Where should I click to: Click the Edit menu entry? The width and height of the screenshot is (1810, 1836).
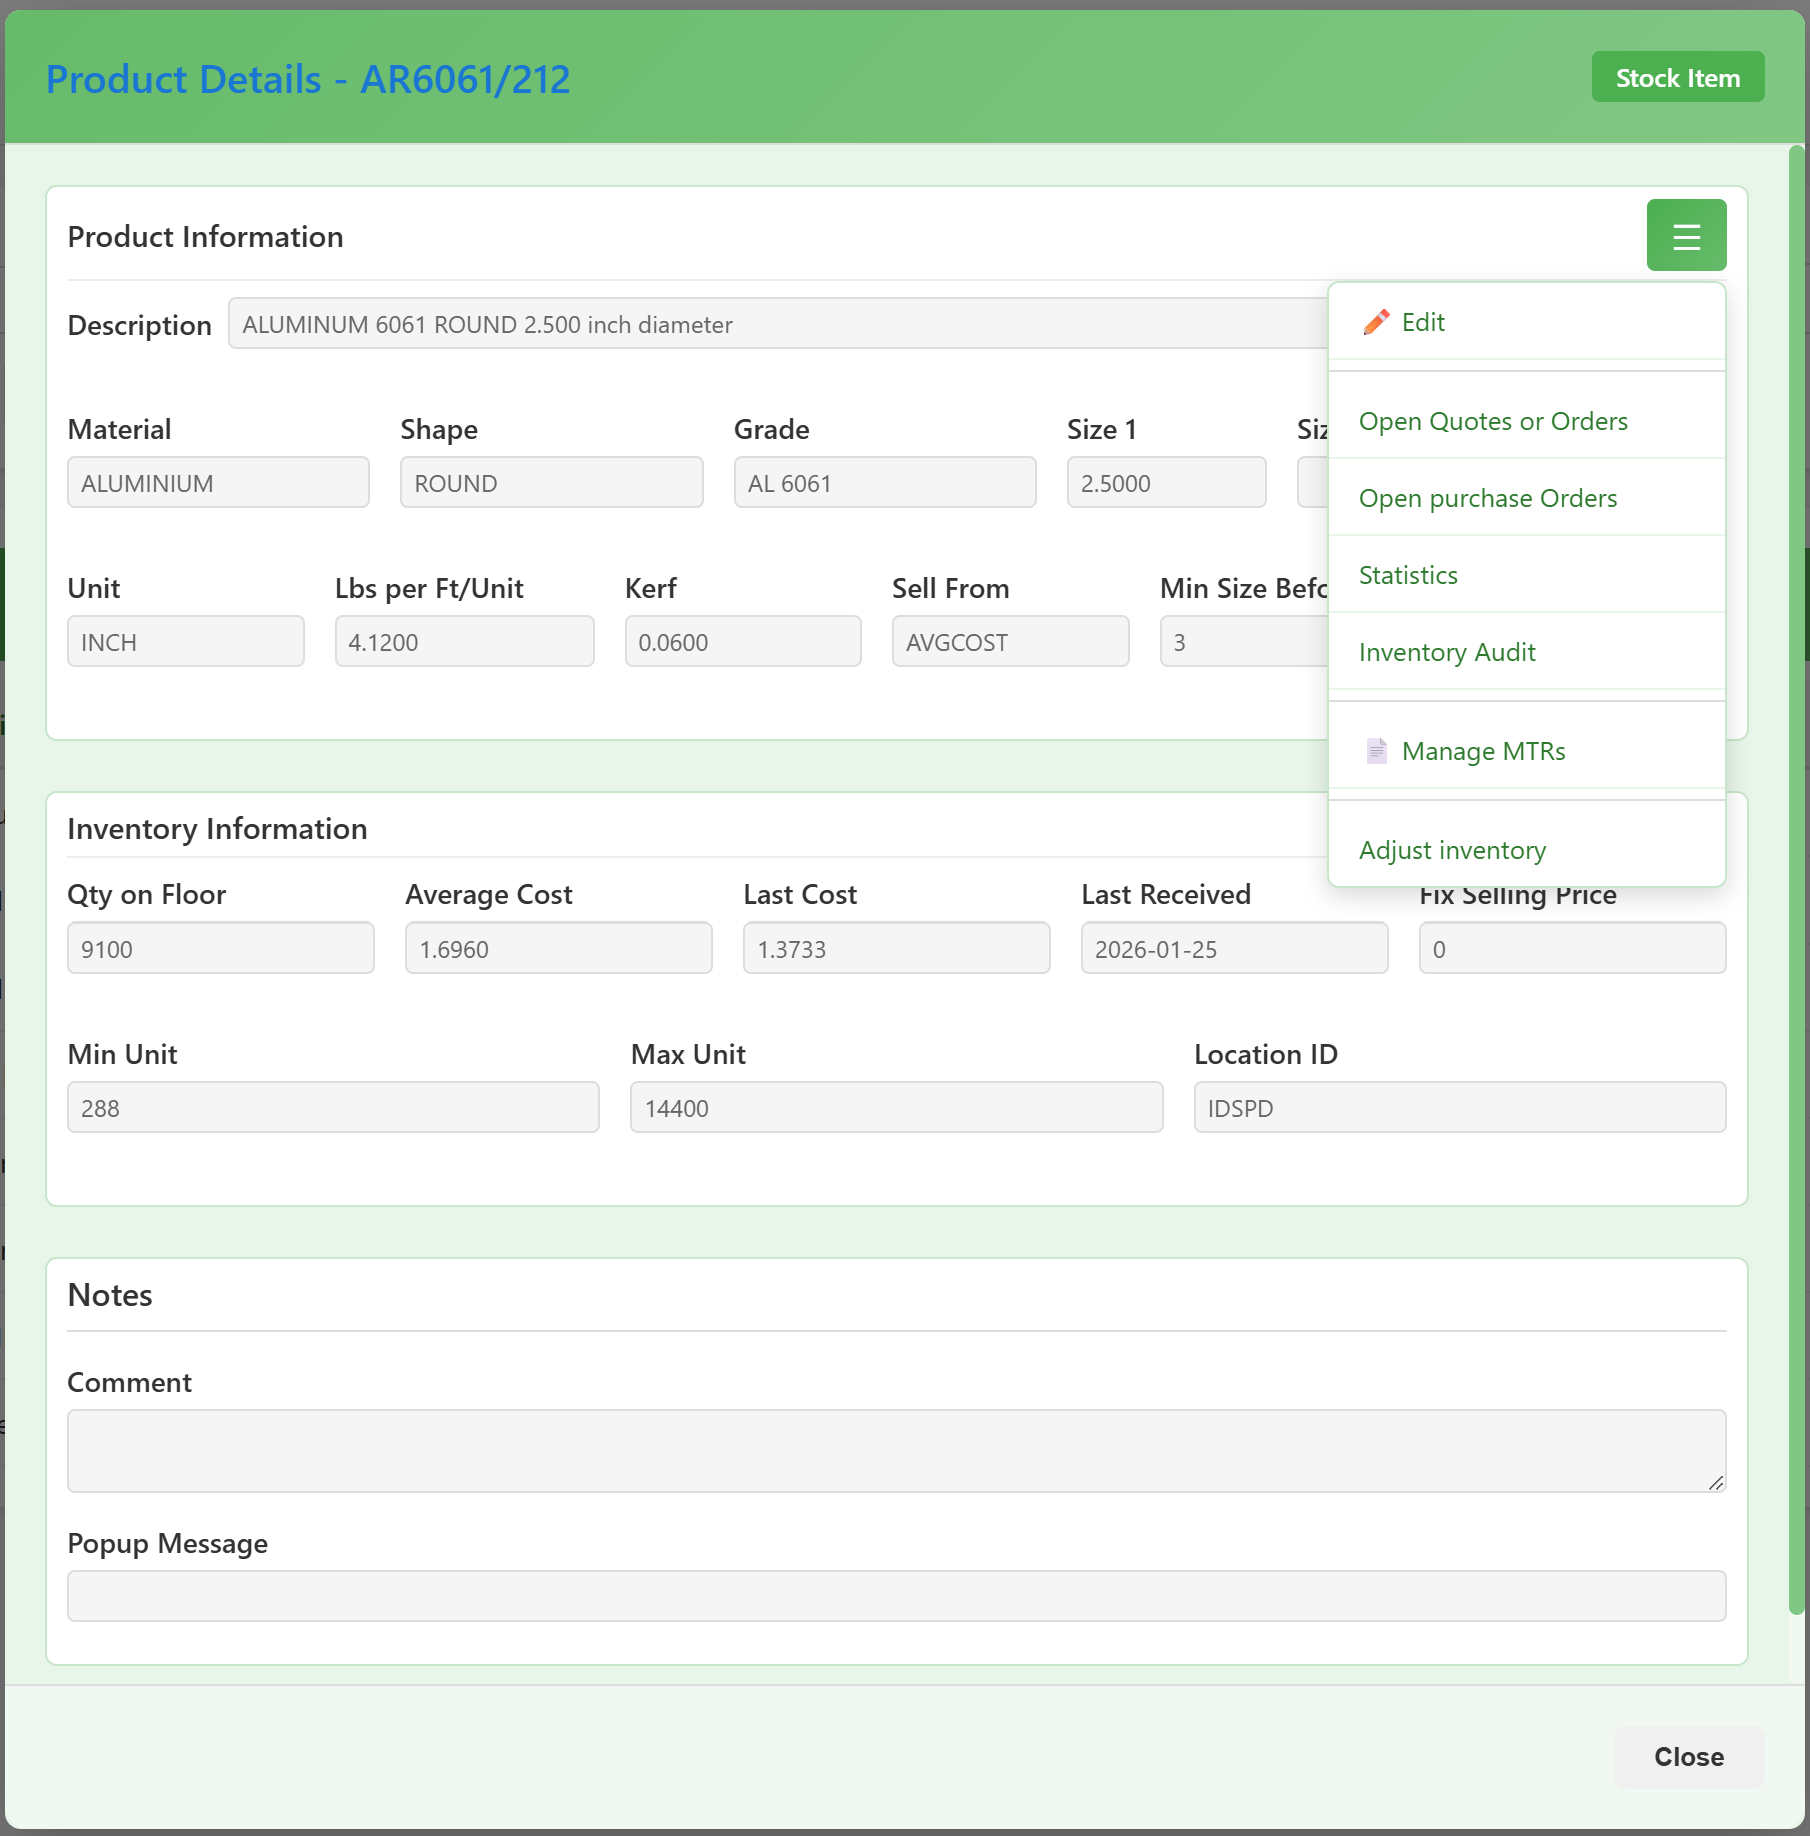1422,321
